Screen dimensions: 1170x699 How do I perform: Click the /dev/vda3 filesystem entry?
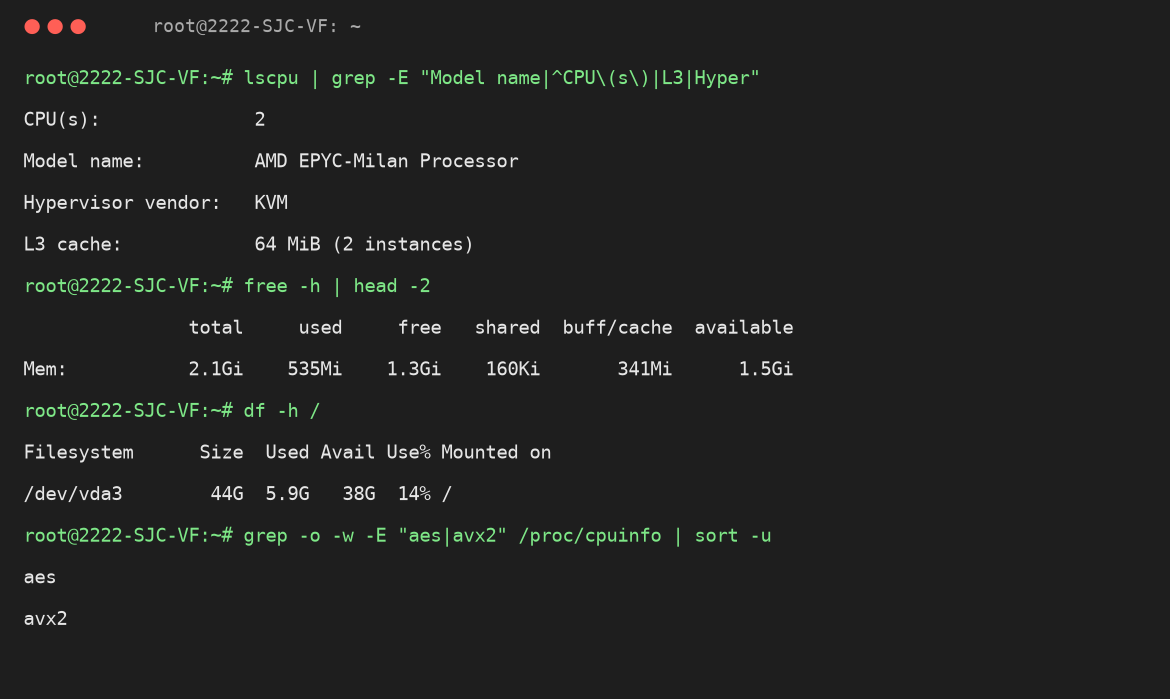point(73,494)
